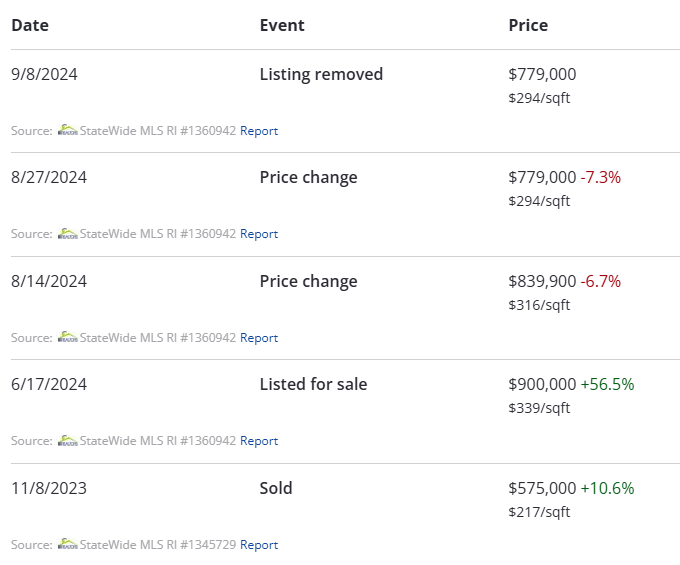Click the $339/sqft value
Image resolution: width=680 pixels, height=565 pixels.
(x=539, y=408)
